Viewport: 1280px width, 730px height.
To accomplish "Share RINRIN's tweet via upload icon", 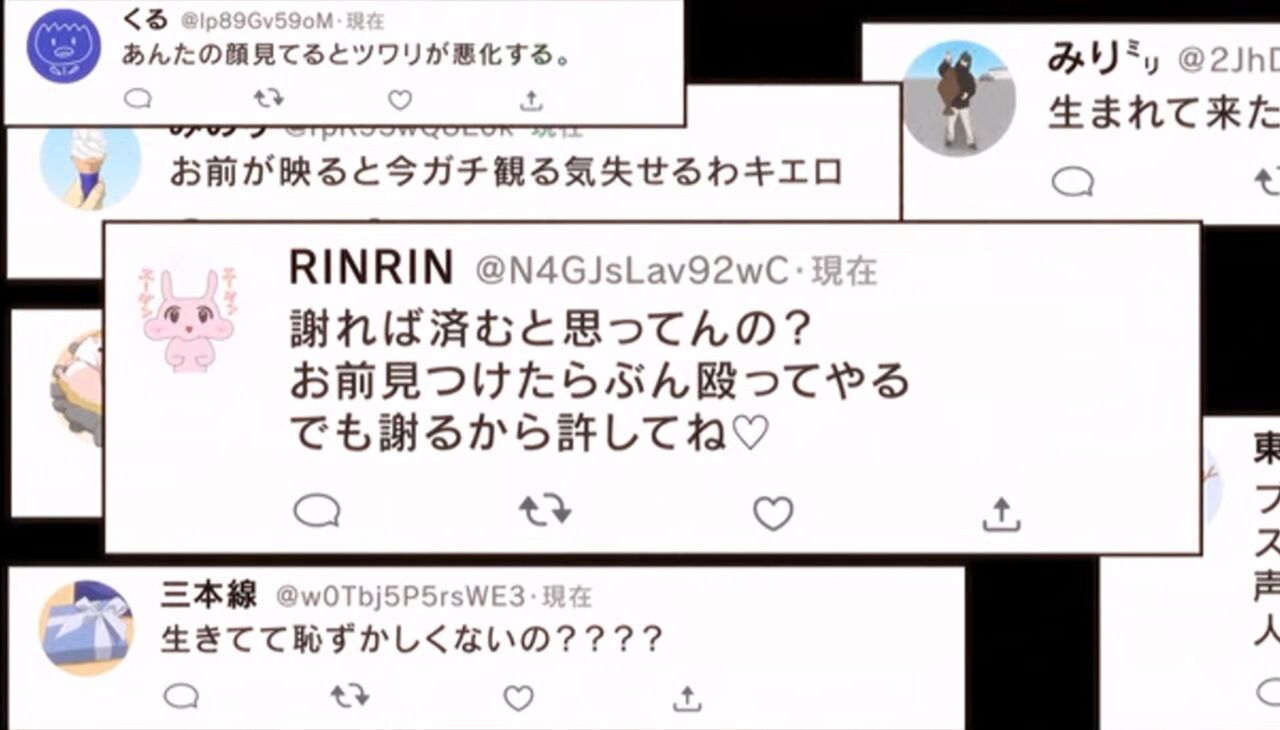I will [1001, 514].
